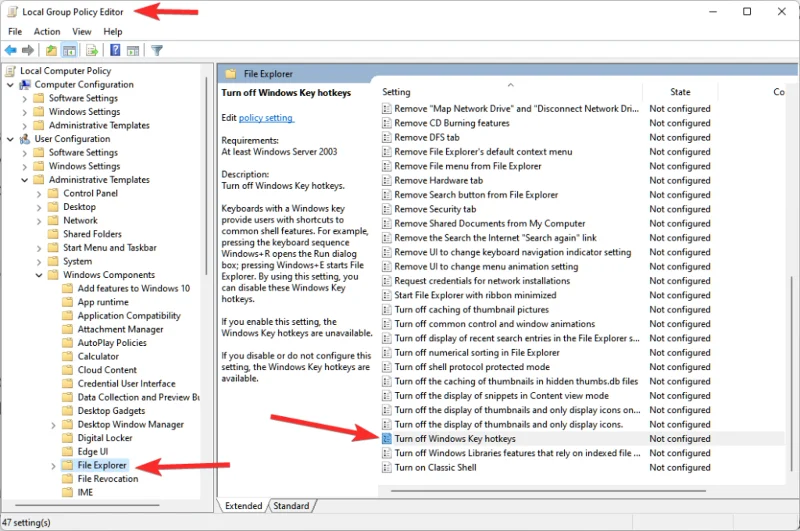Expand the File Explorer tree folder
The width and height of the screenshot is (800, 531).
pos(53,466)
